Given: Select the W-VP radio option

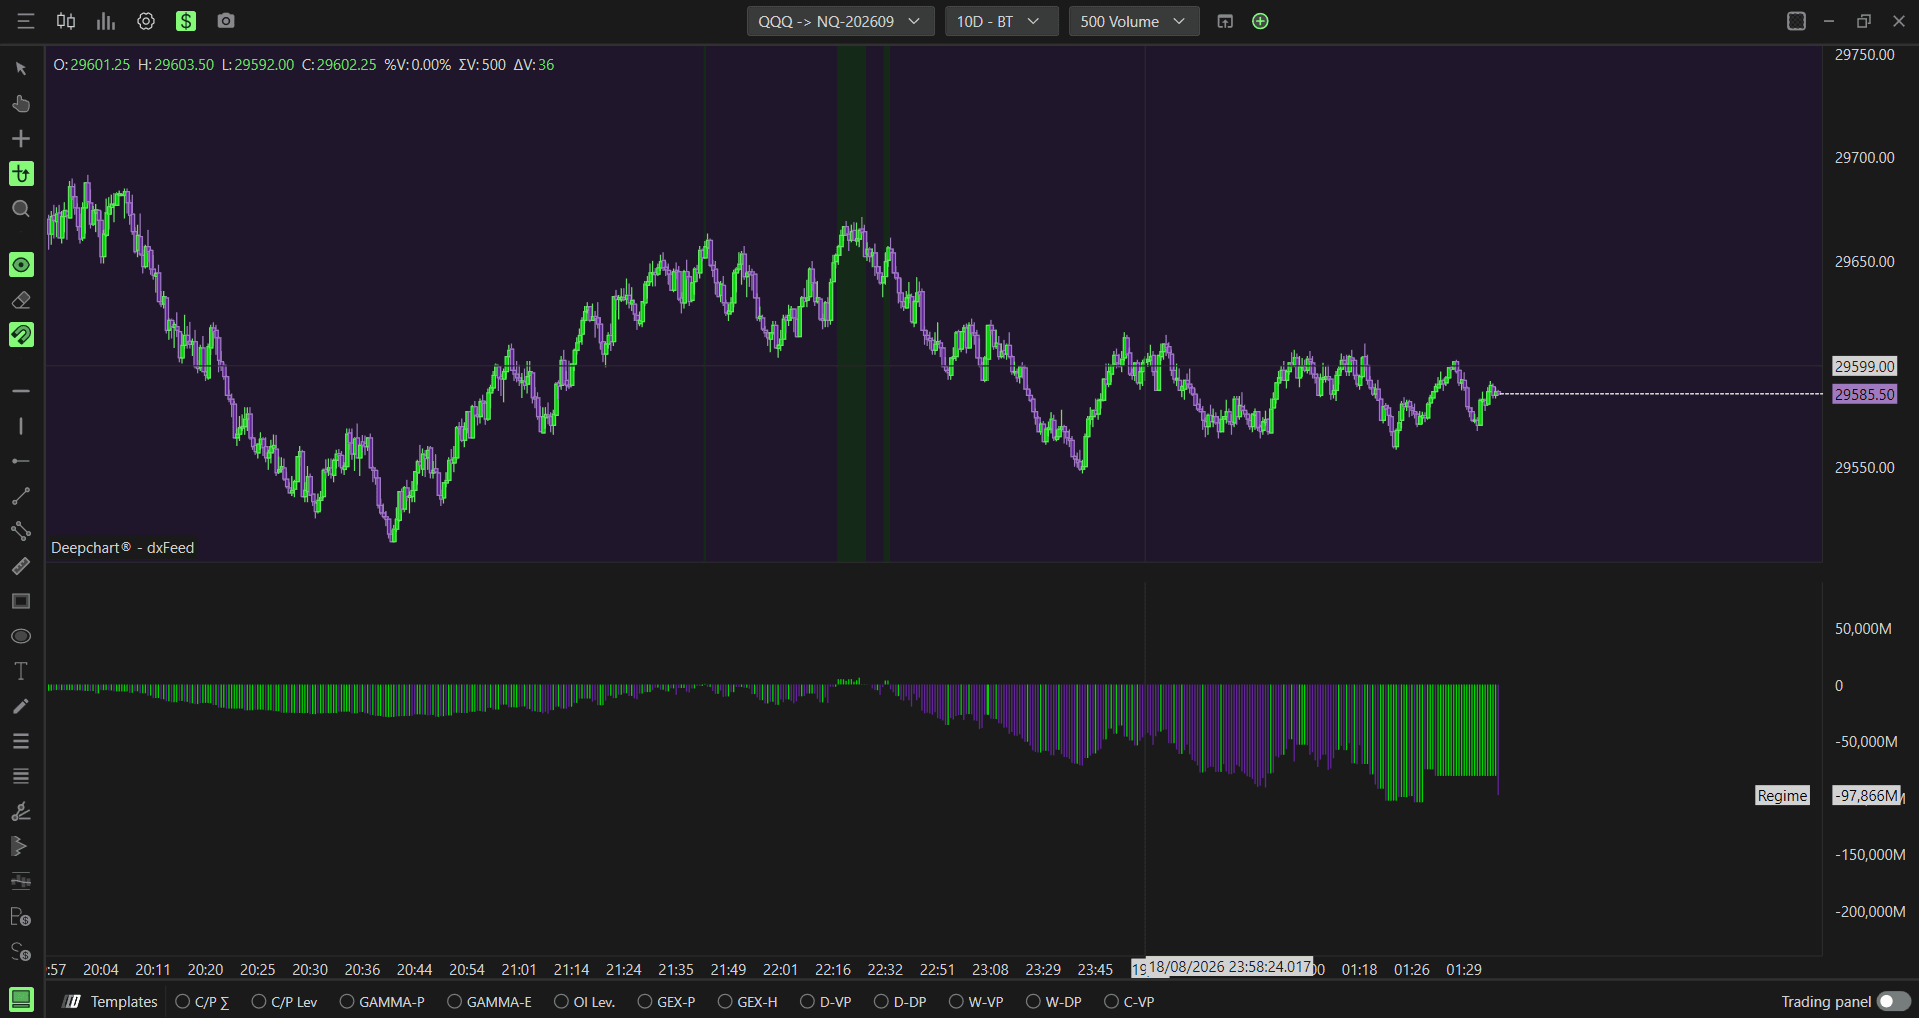Looking at the screenshot, I should [x=977, y=1001].
